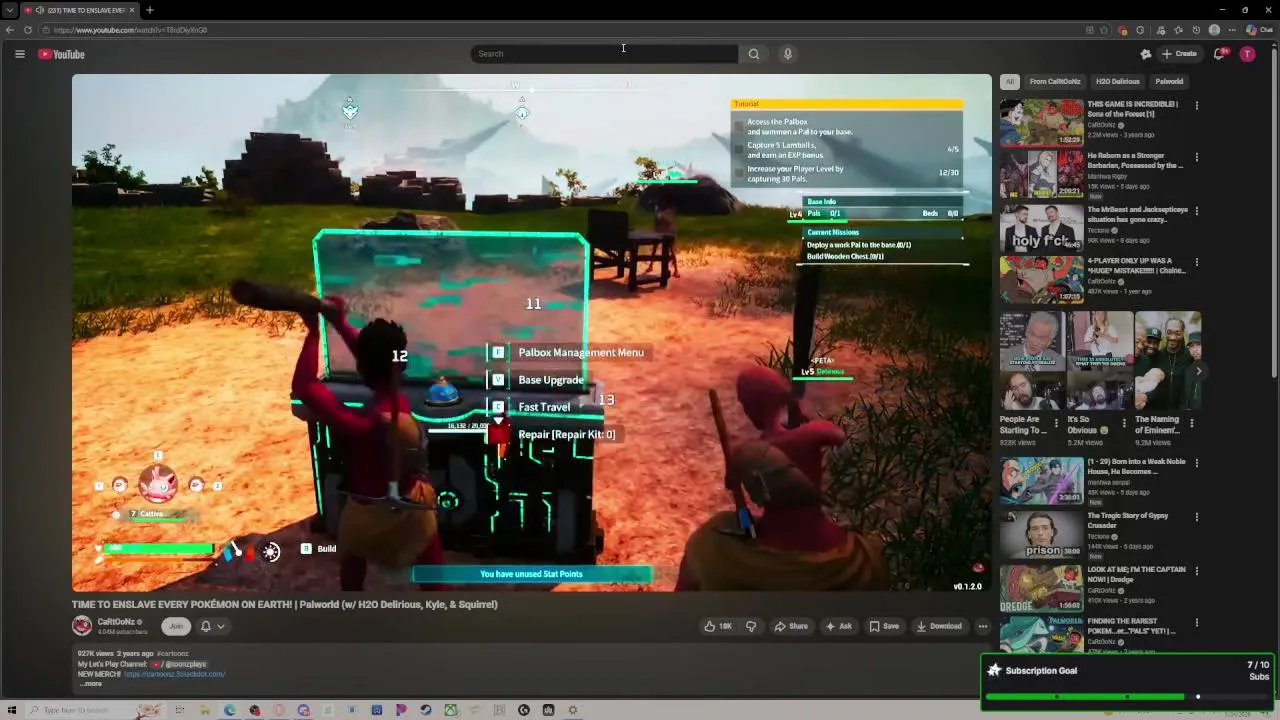Image resolution: width=1280 pixels, height=720 pixels.
Task: Add page to favorites with the star icon
Action: tap(1104, 30)
